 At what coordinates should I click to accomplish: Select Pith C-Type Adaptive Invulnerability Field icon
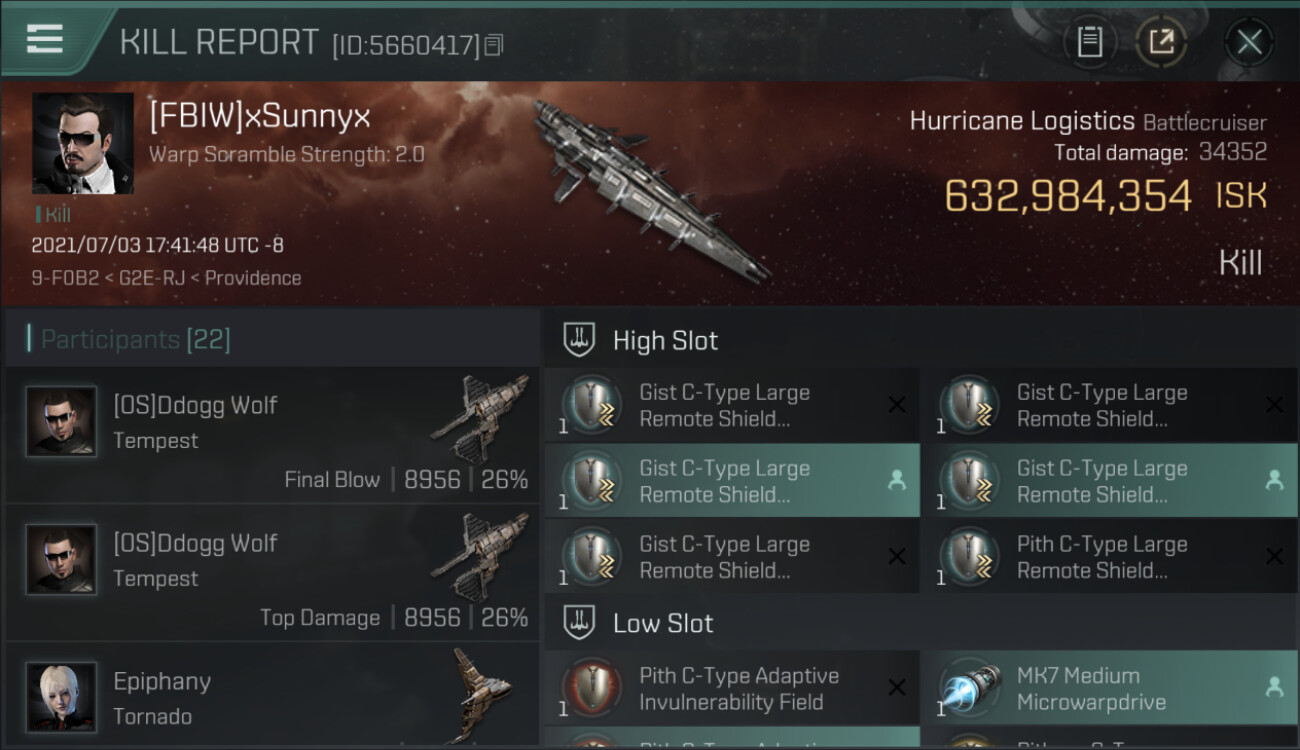click(x=592, y=688)
